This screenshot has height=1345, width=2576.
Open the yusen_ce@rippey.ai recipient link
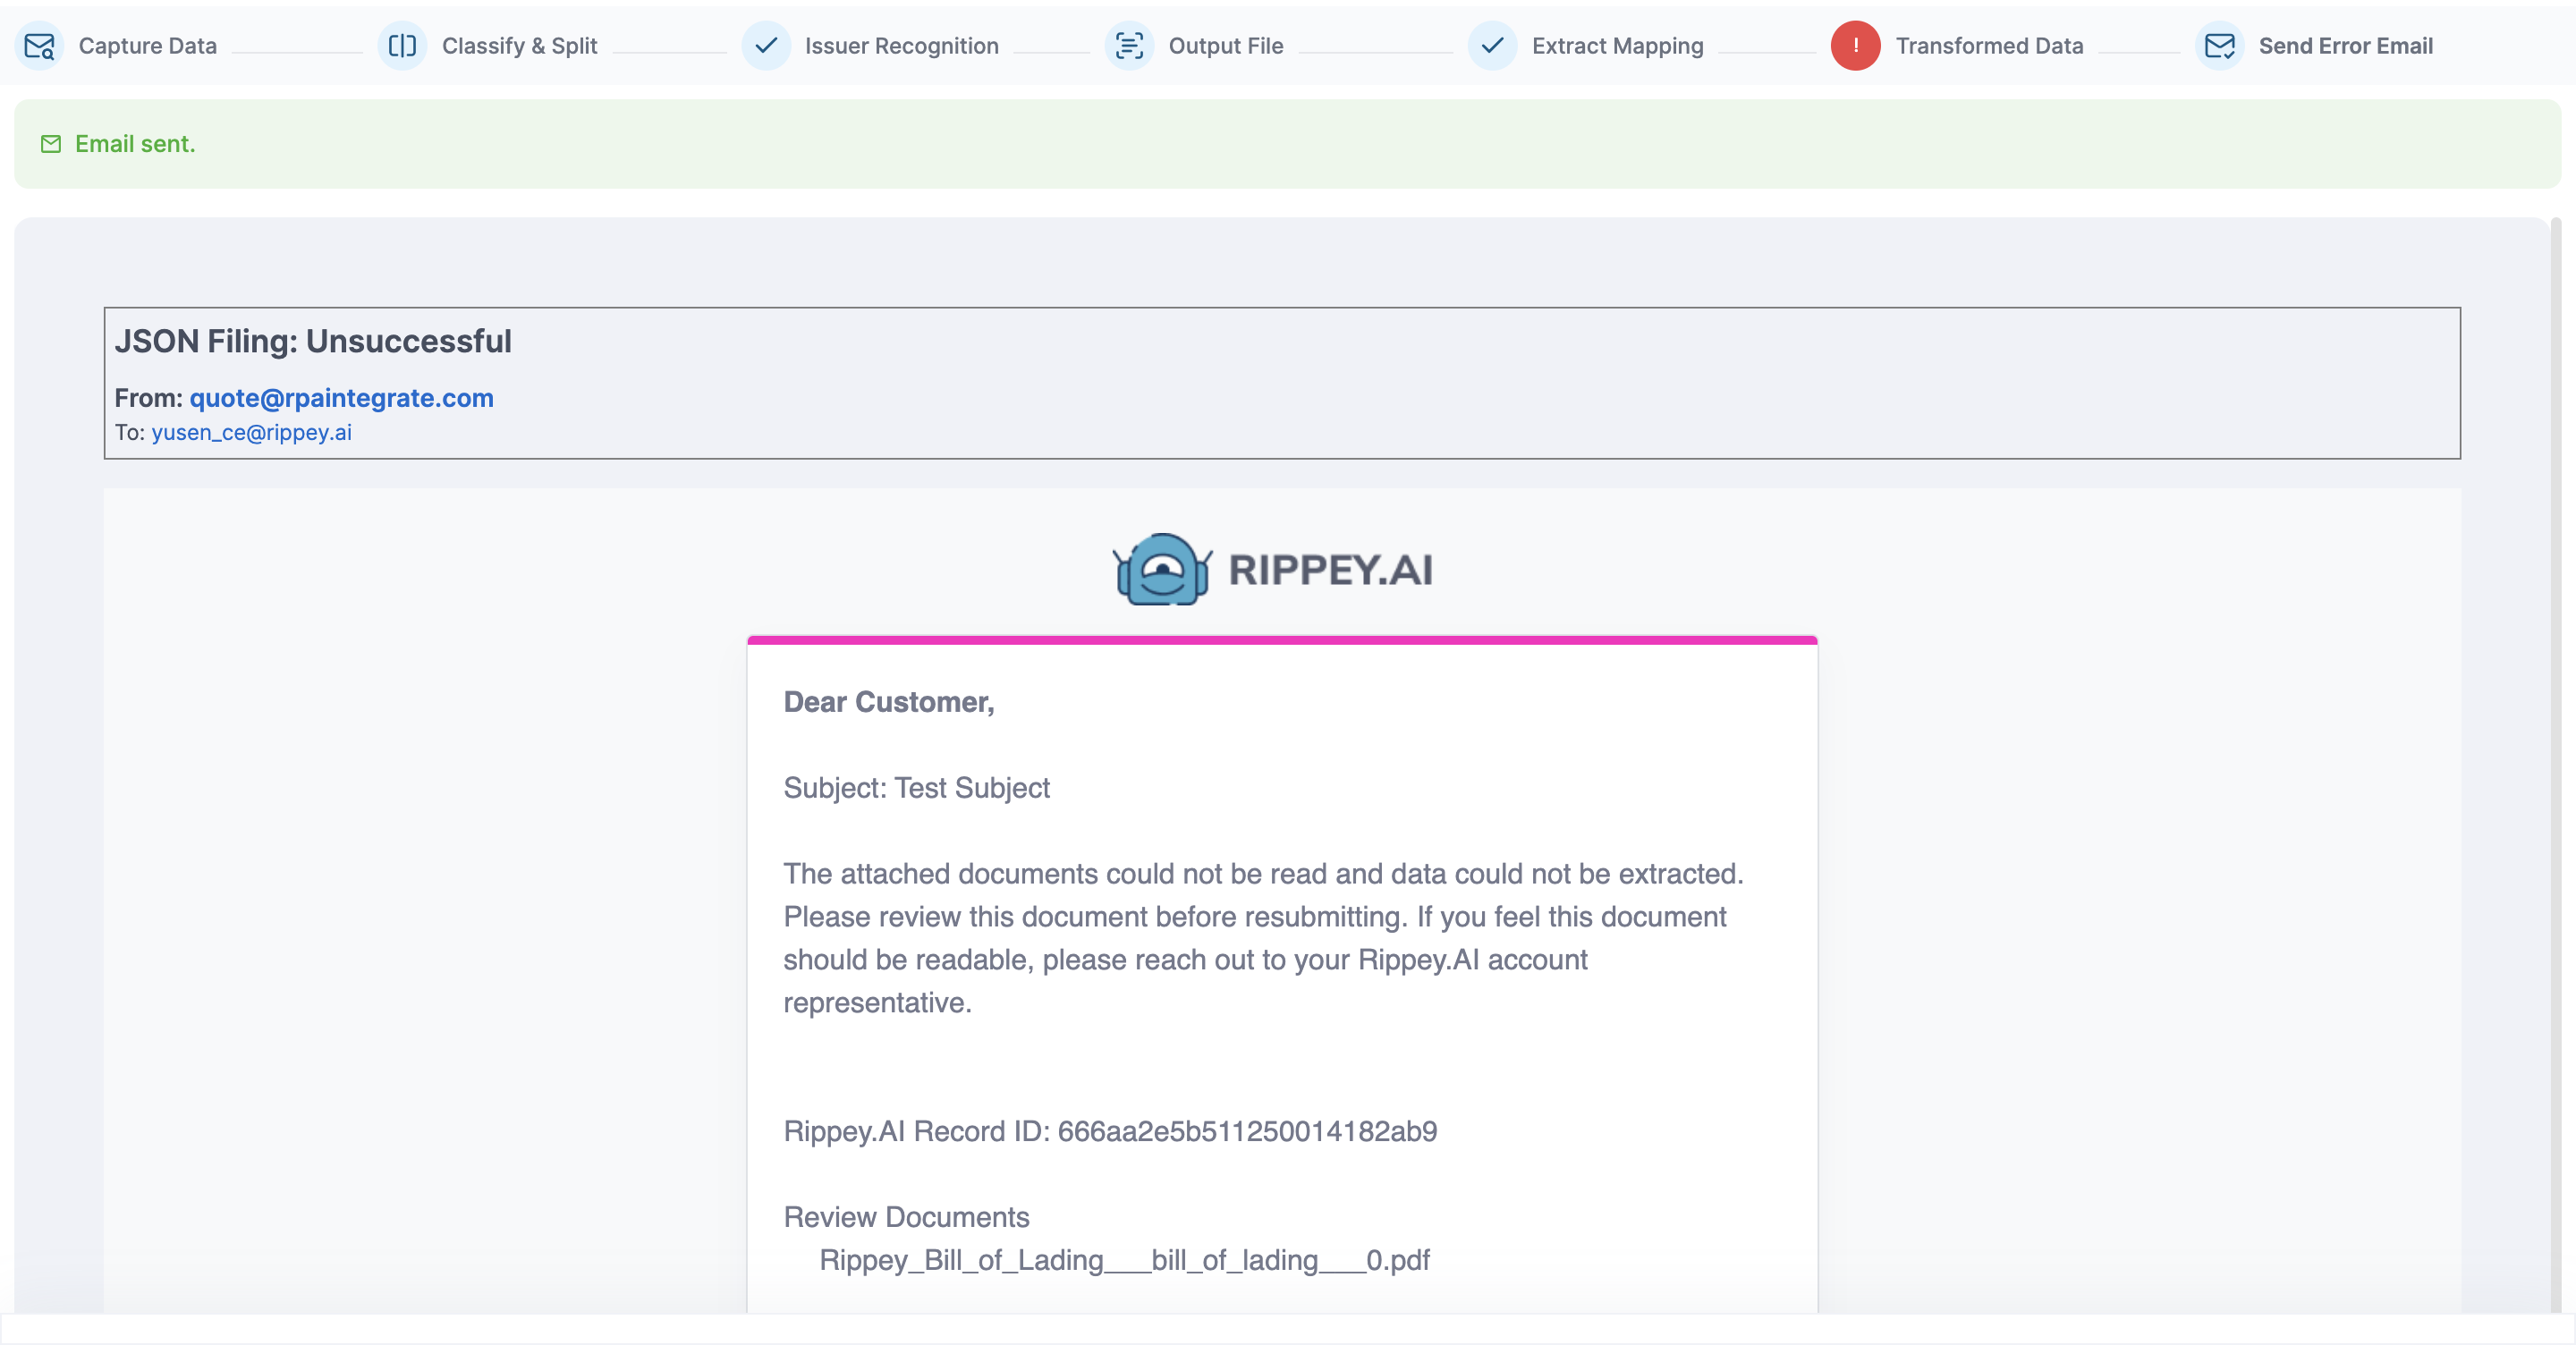251,432
